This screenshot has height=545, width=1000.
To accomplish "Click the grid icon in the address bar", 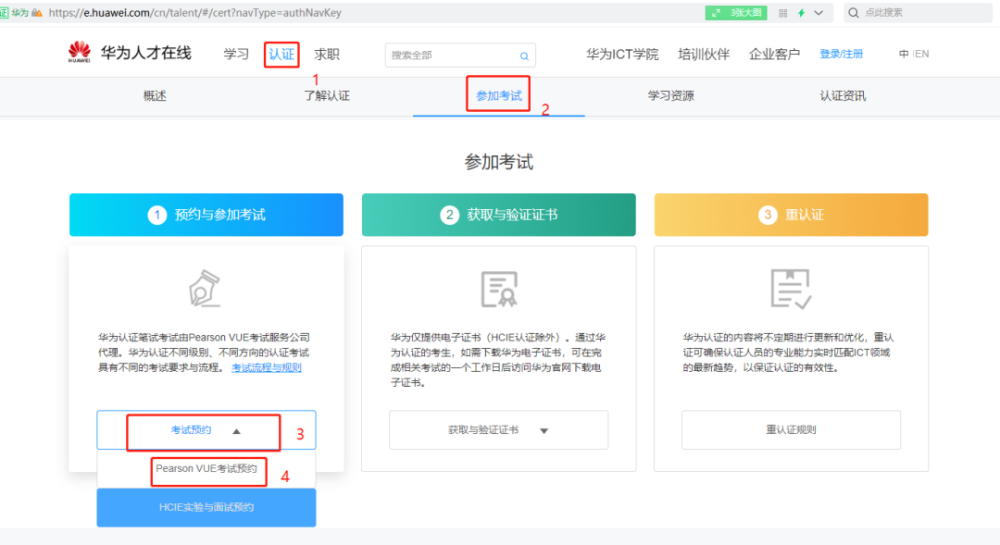I will click(783, 13).
